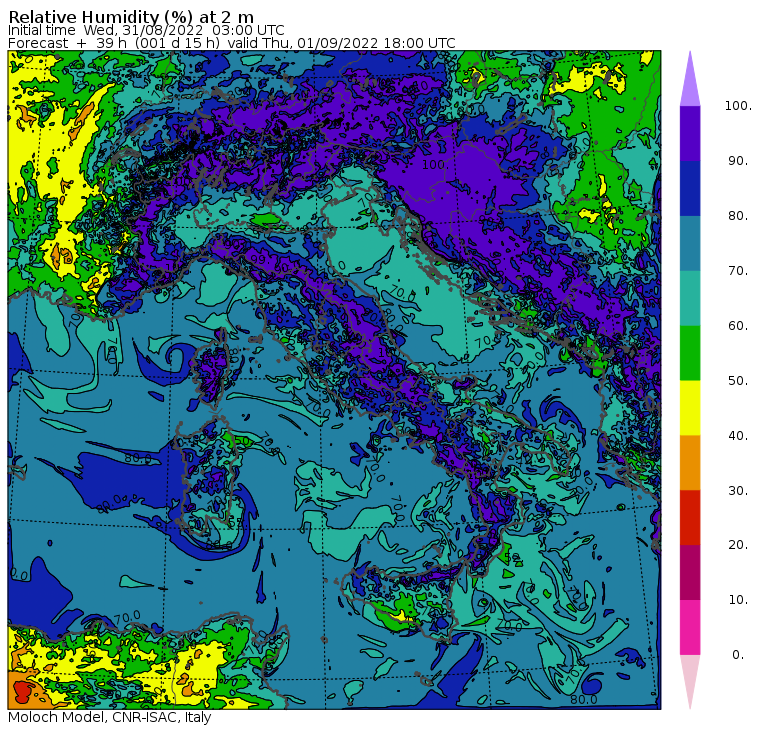
Task: Select the steel blue 70–80 legend band
Action: 690,243
